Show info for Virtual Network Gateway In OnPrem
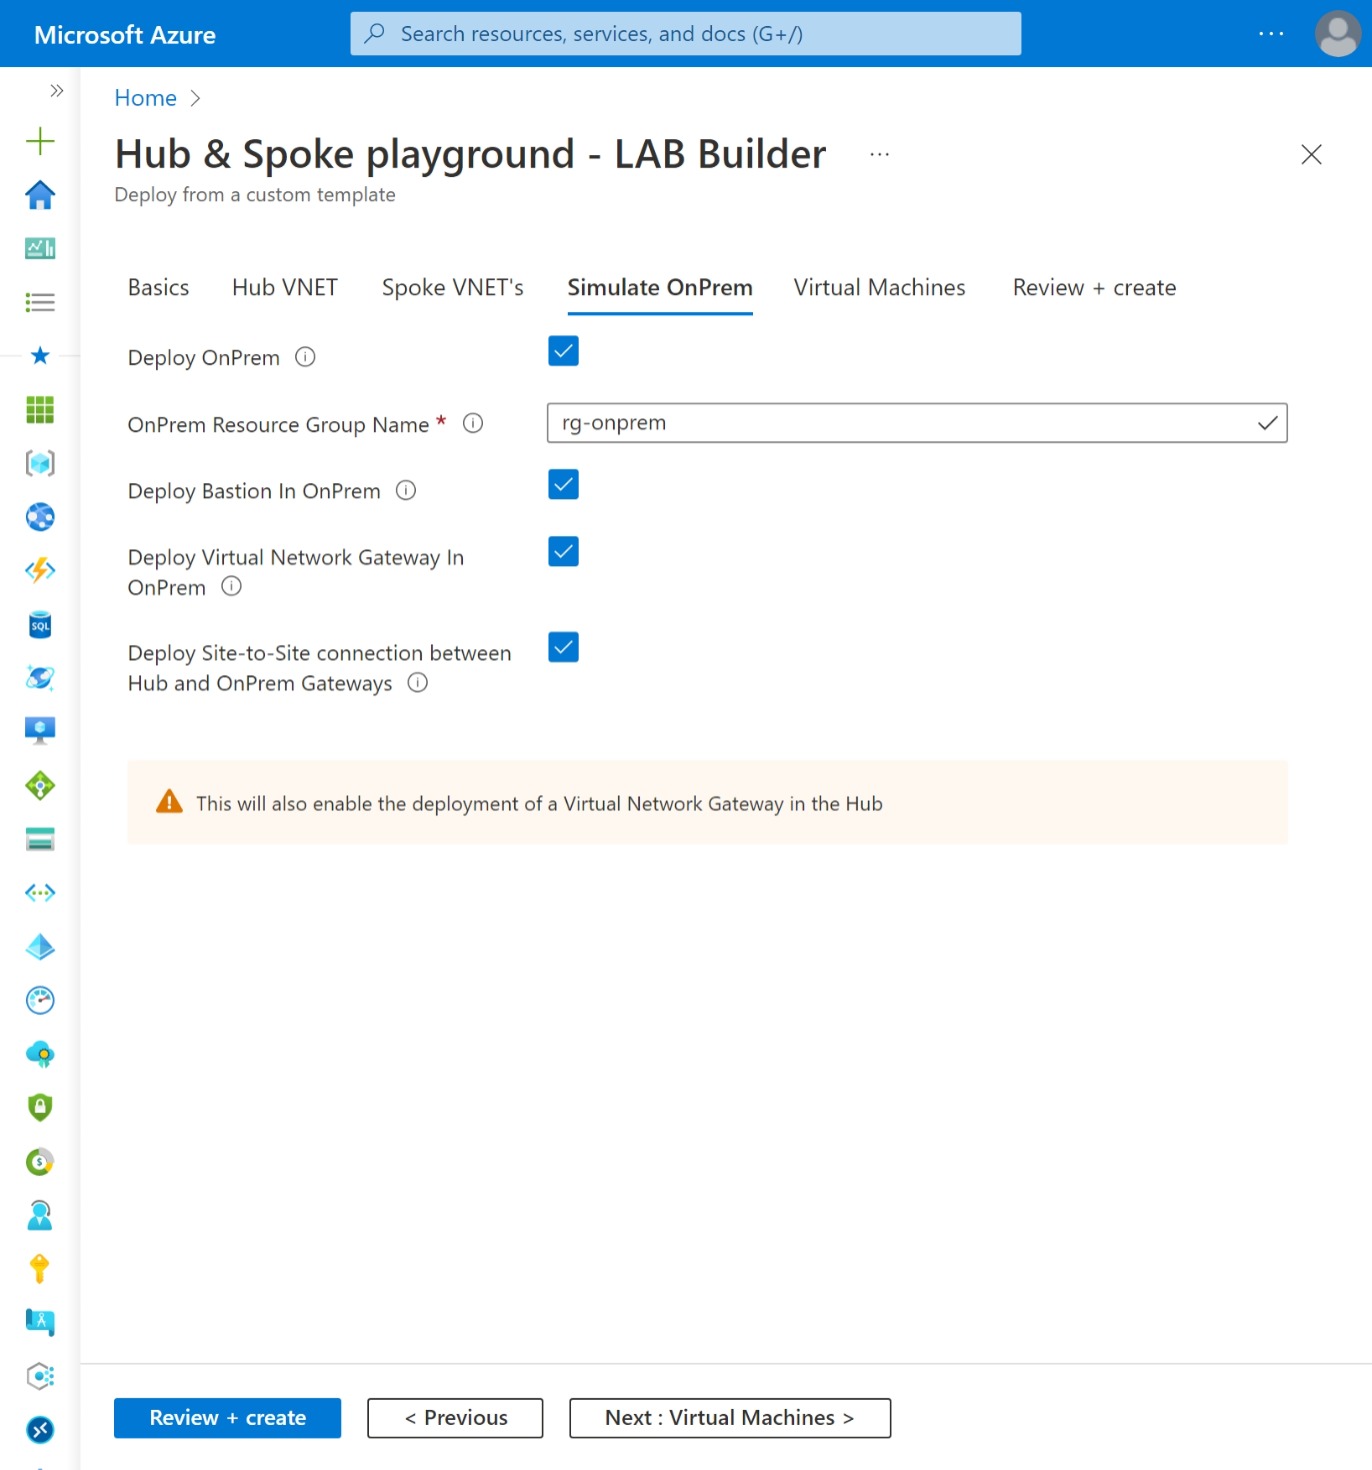 [231, 587]
